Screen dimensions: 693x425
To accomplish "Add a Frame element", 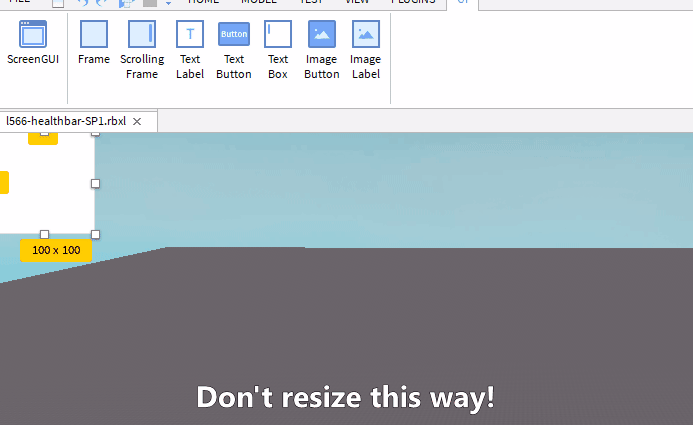I will (x=94, y=42).
